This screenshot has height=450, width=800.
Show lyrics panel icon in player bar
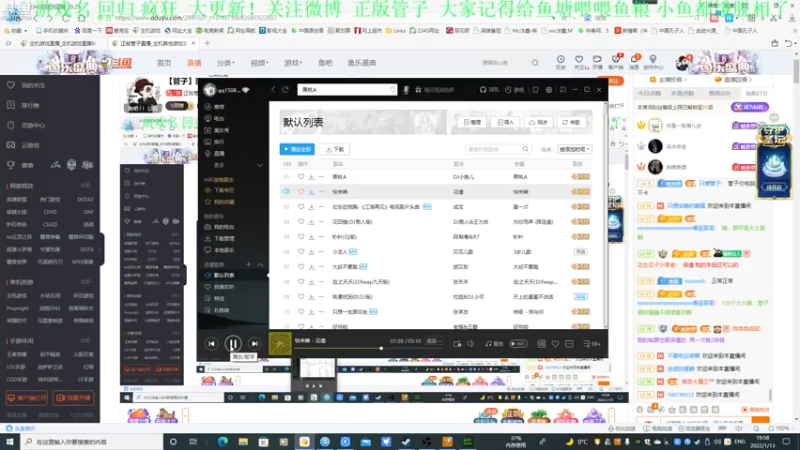(541, 344)
